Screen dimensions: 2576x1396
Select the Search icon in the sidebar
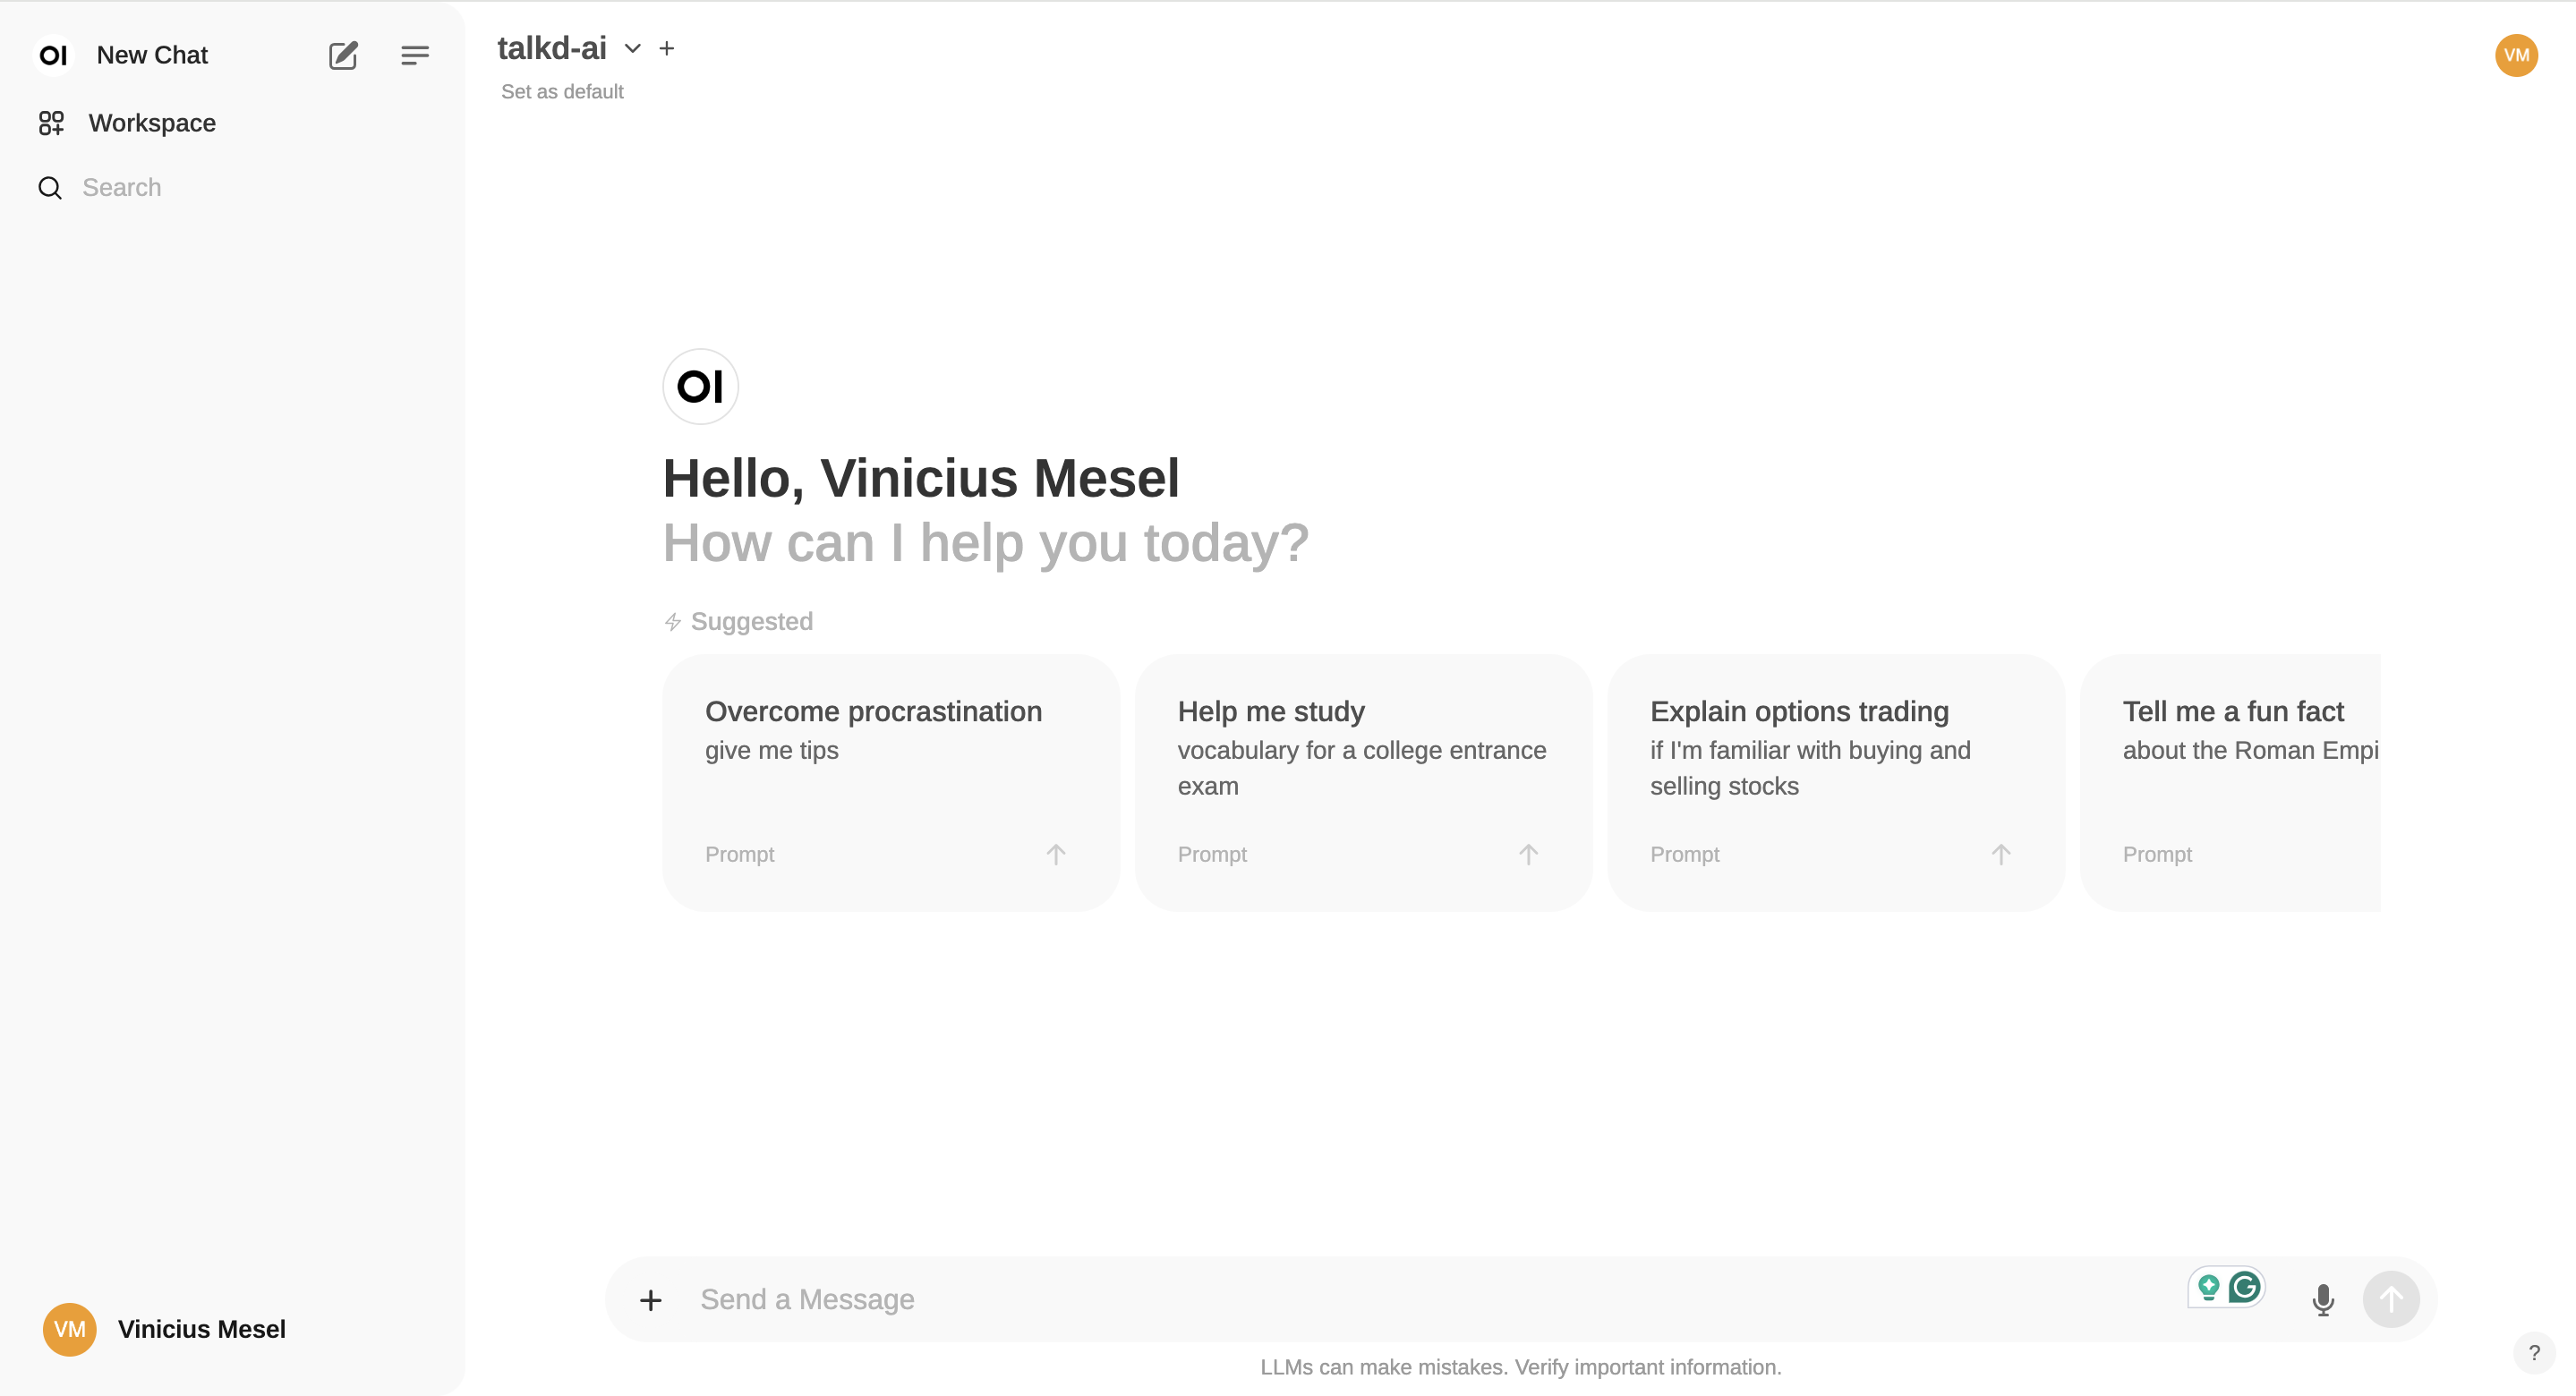pyautogui.click(x=50, y=187)
